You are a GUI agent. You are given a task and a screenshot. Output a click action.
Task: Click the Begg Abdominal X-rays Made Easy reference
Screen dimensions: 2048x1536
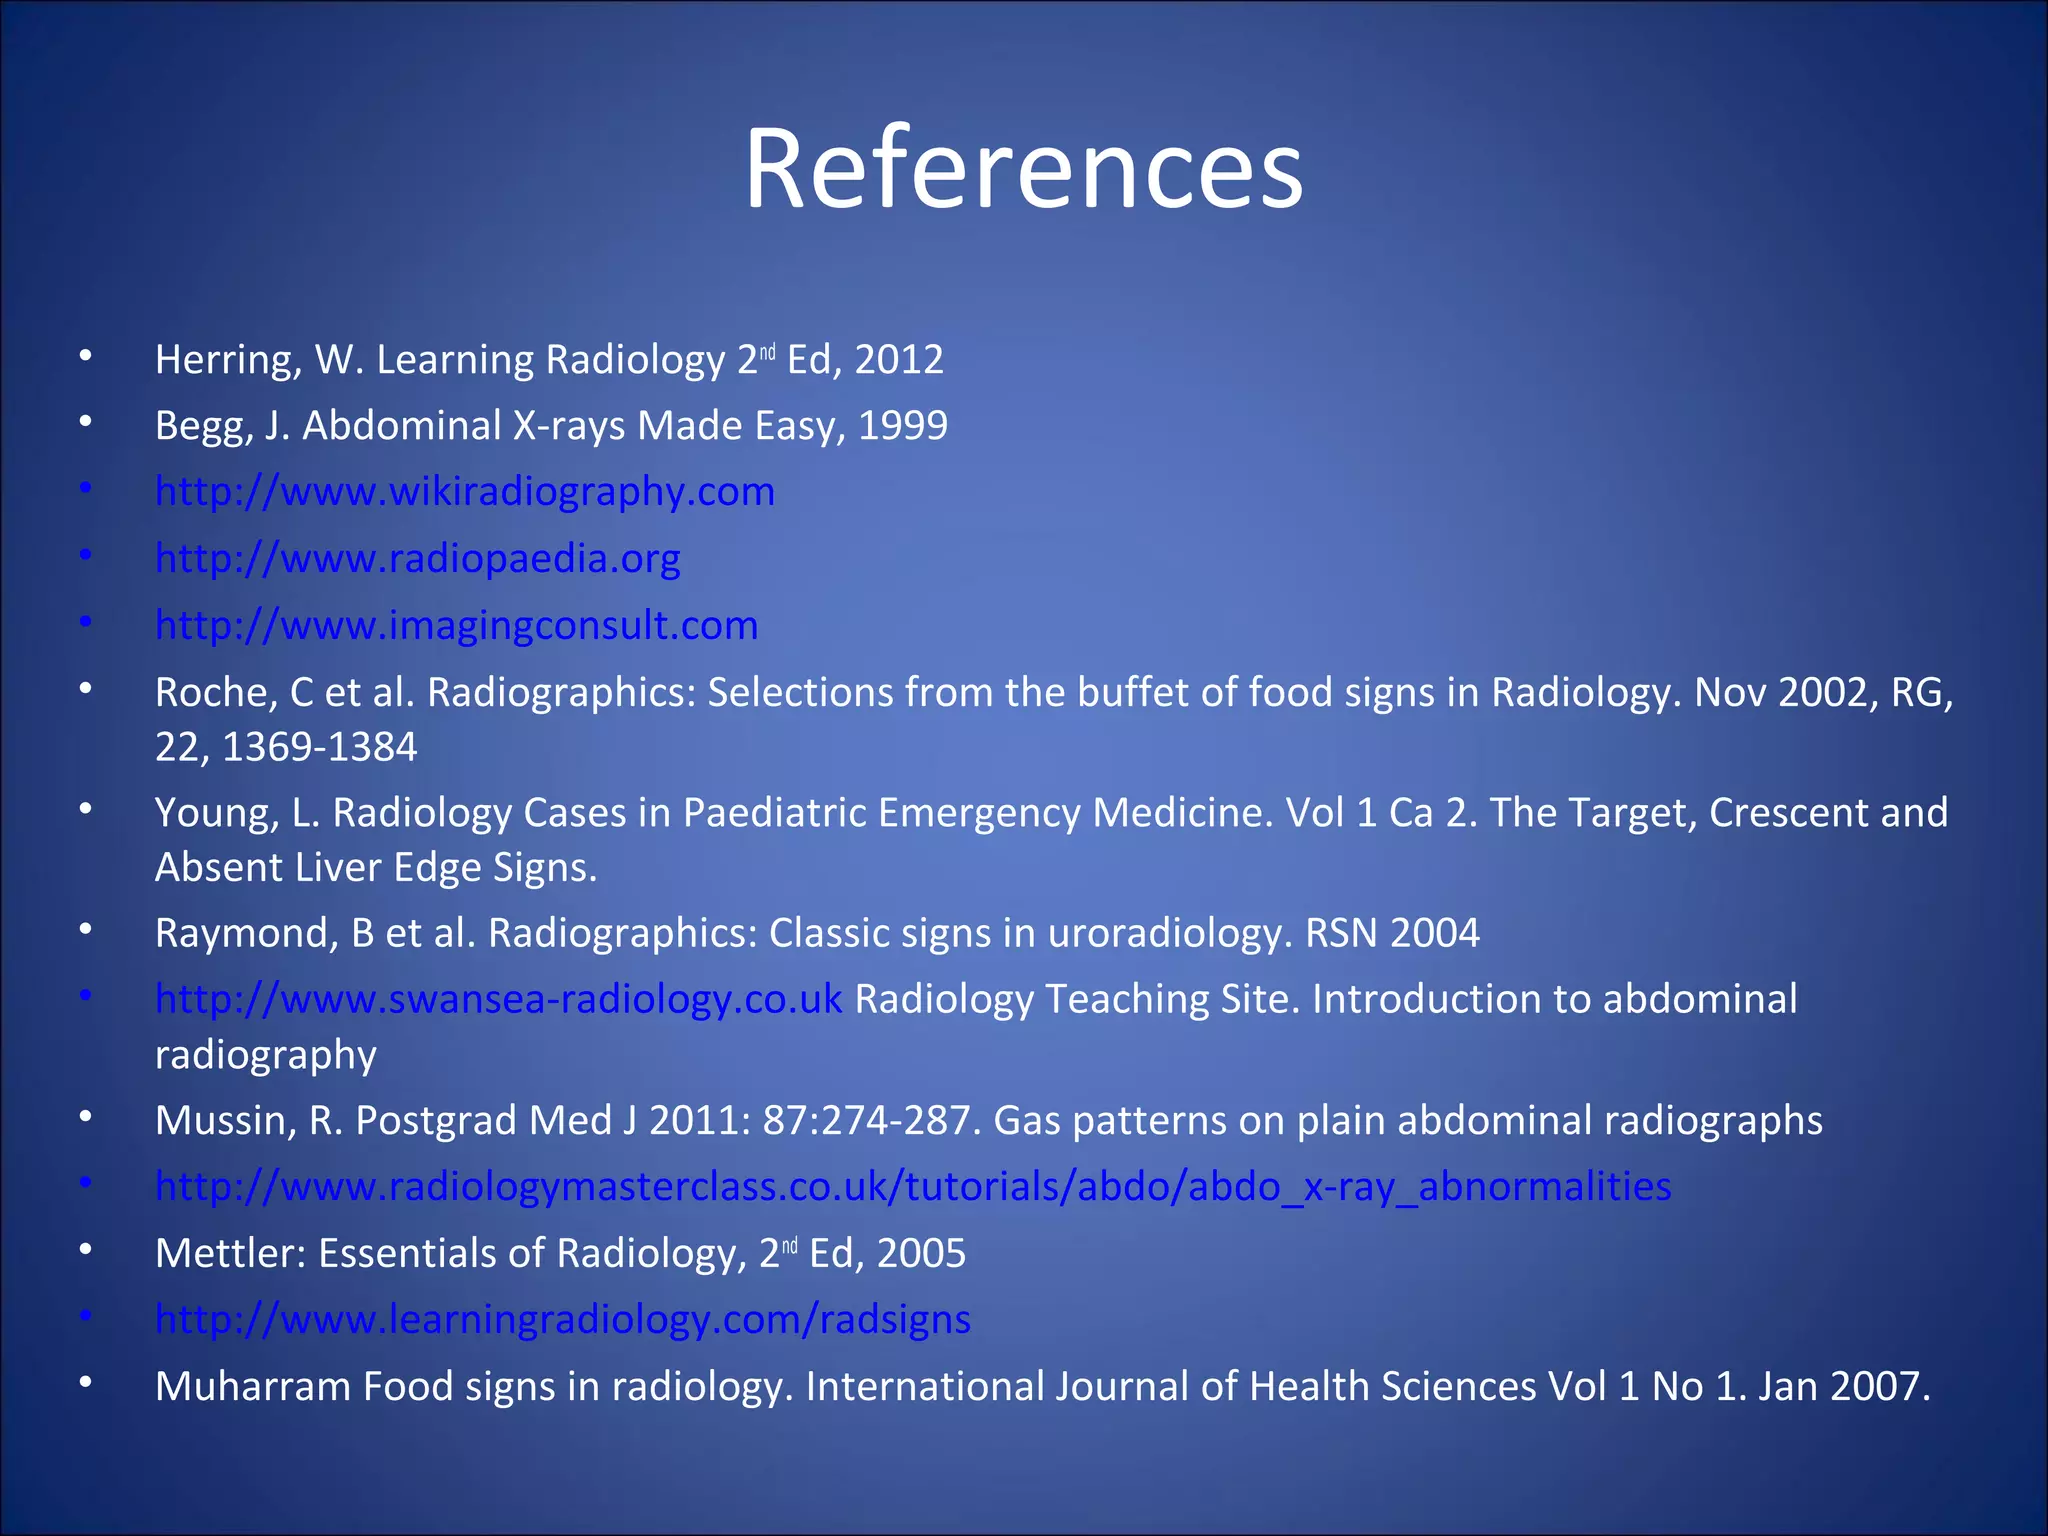(551, 425)
